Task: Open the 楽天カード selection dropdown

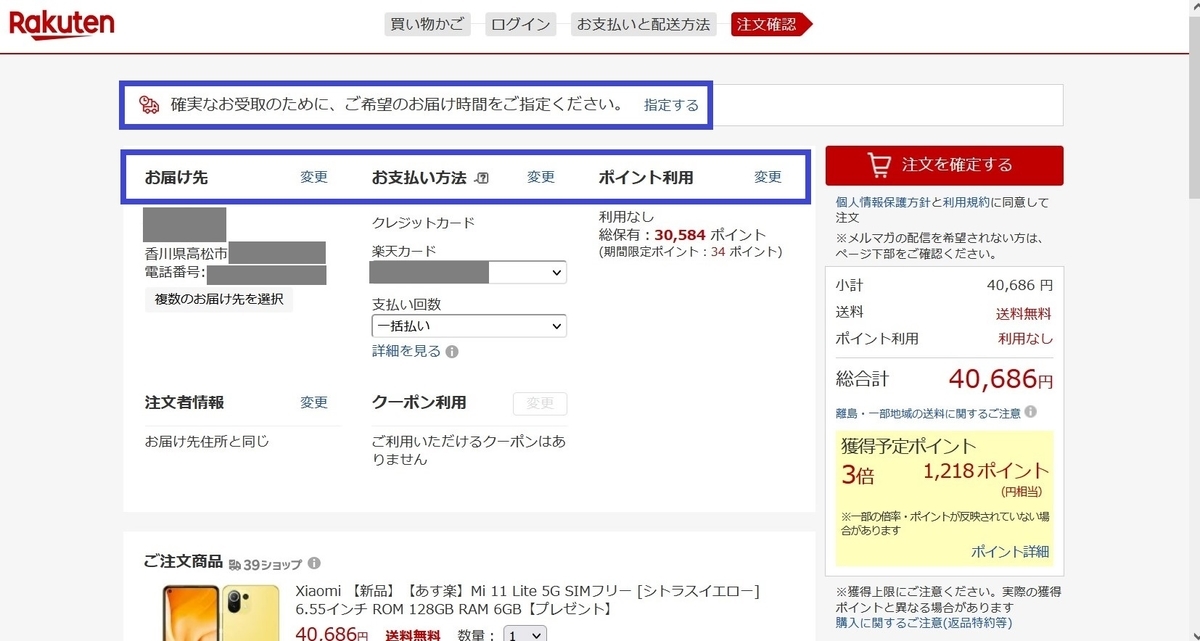Action: 469,272
